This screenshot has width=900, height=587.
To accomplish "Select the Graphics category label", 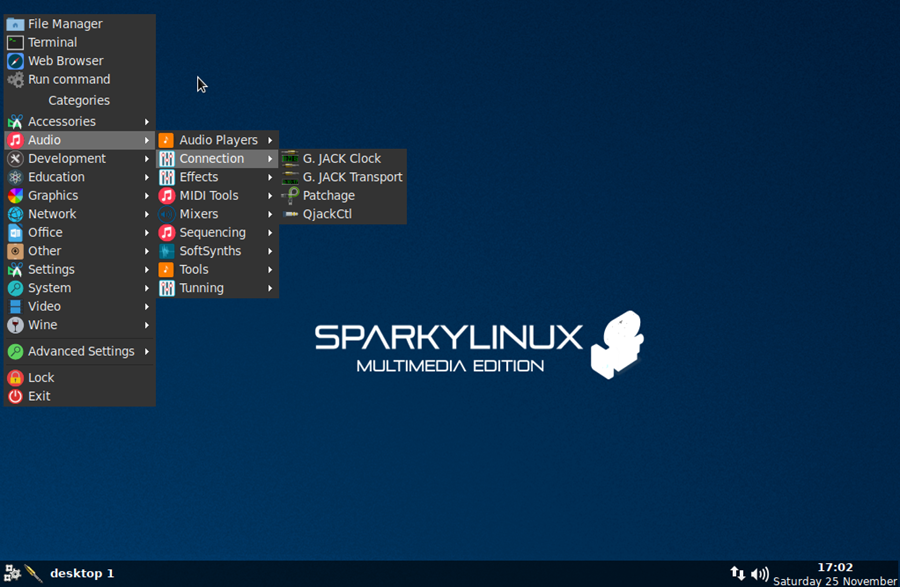I will 53,196.
